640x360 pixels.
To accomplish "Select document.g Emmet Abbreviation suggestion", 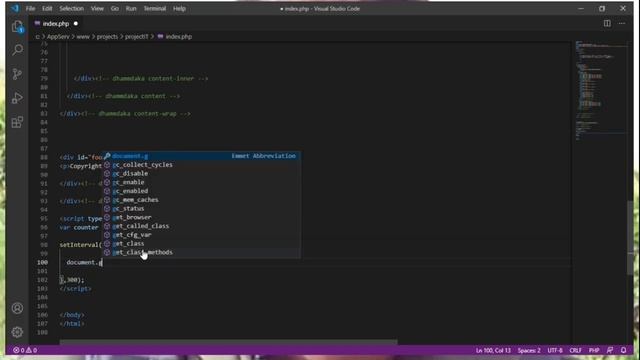I will pyautogui.click(x=201, y=156).
